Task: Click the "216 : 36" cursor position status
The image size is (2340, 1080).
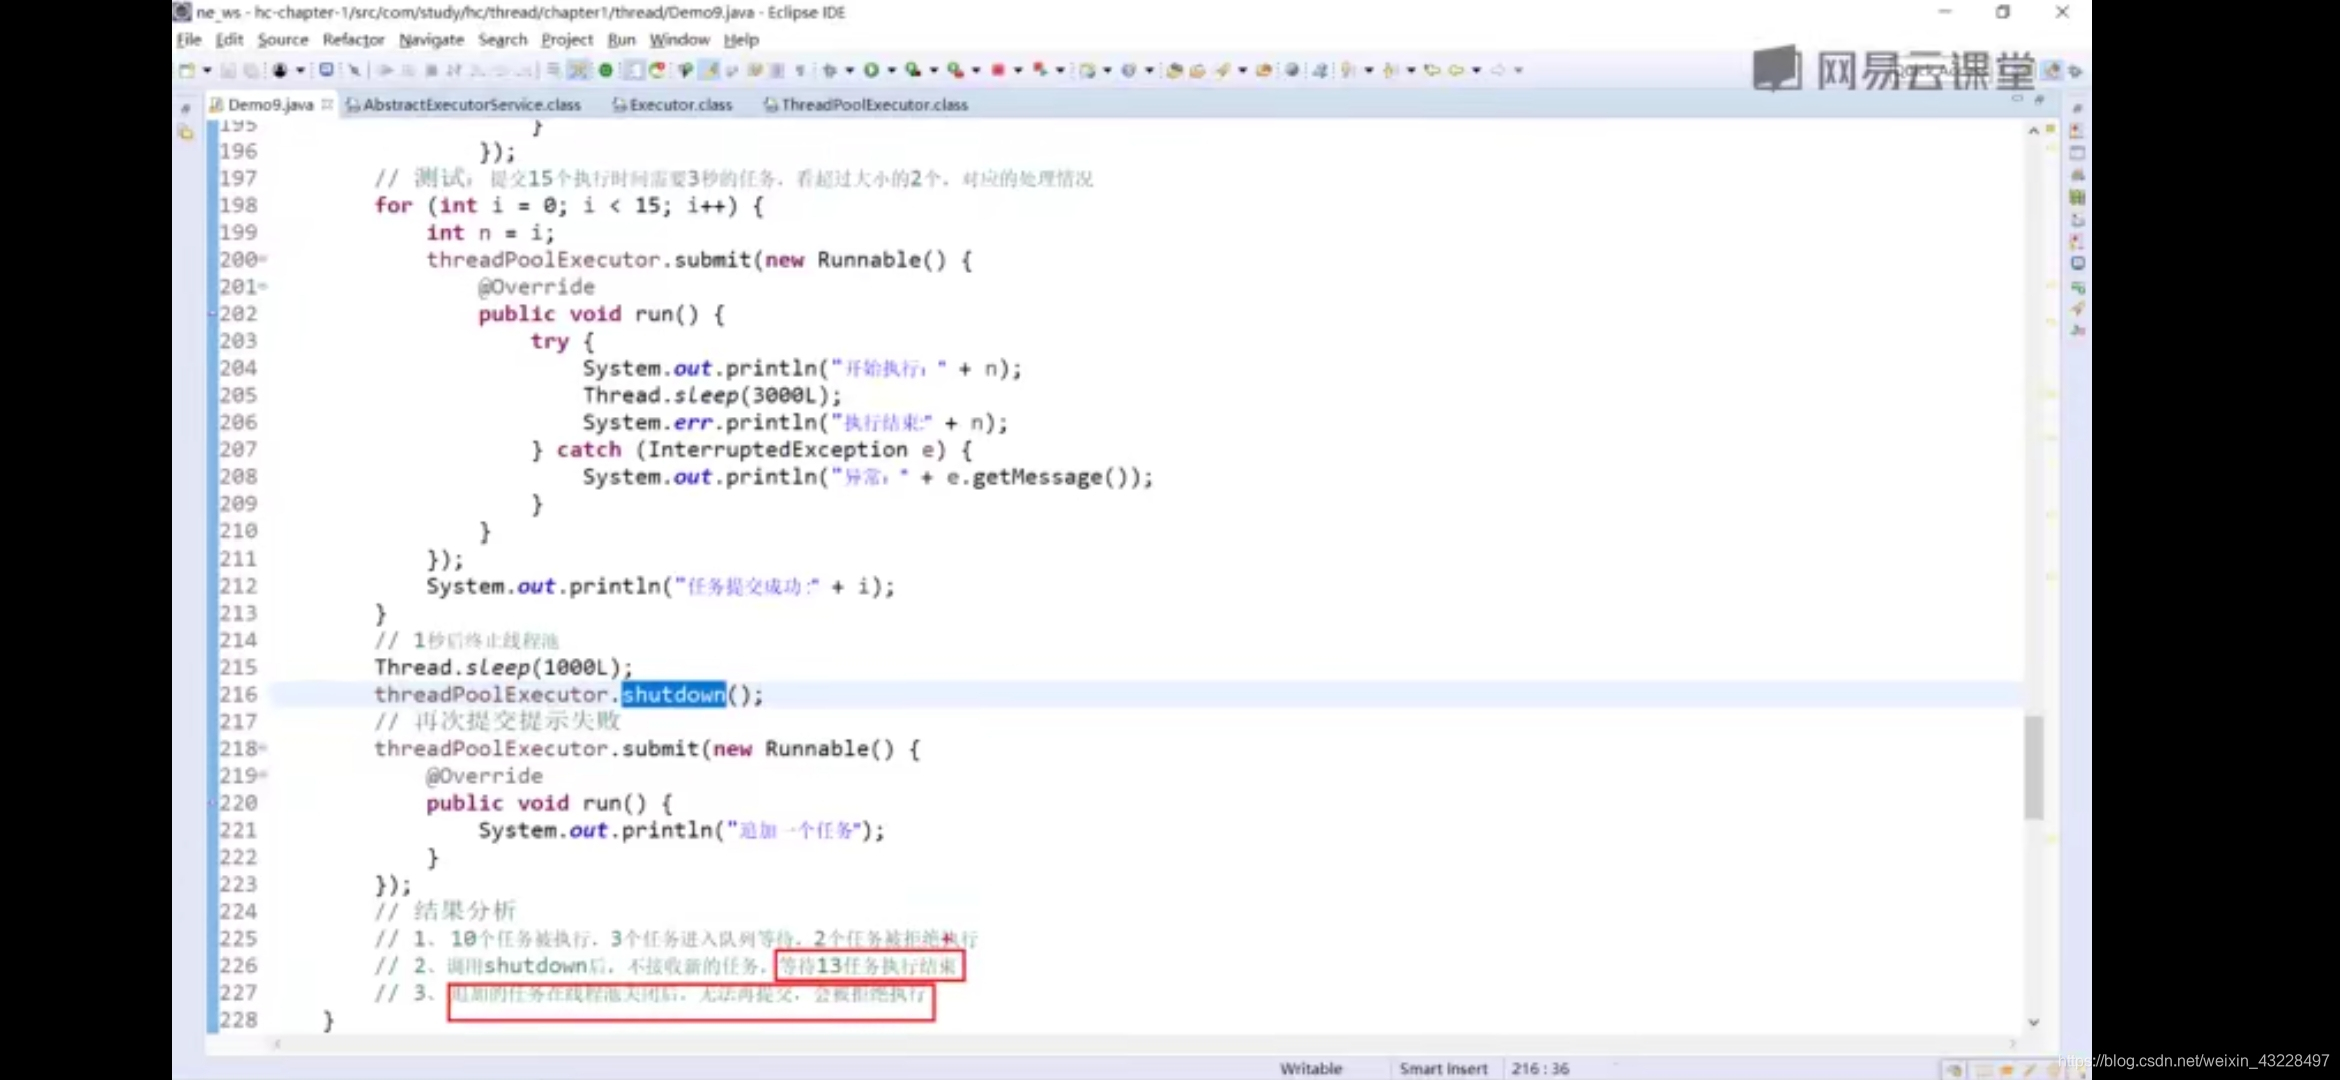Action: point(1540,1068)
